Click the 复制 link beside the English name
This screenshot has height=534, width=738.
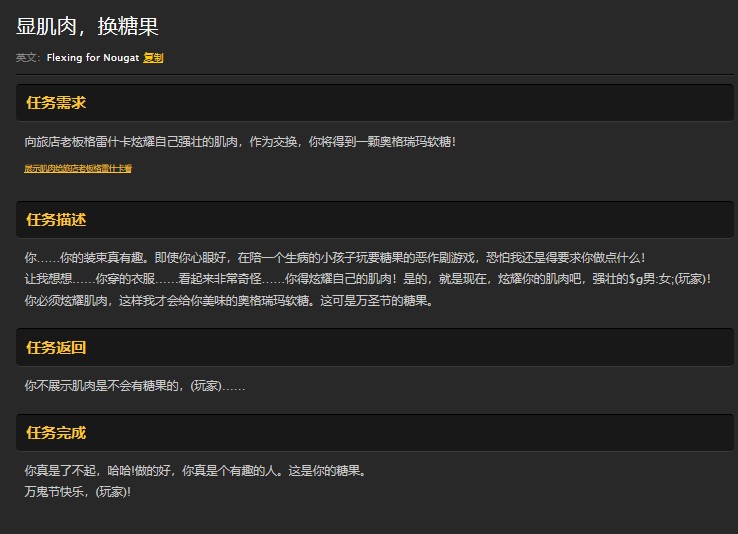[153, 58]
